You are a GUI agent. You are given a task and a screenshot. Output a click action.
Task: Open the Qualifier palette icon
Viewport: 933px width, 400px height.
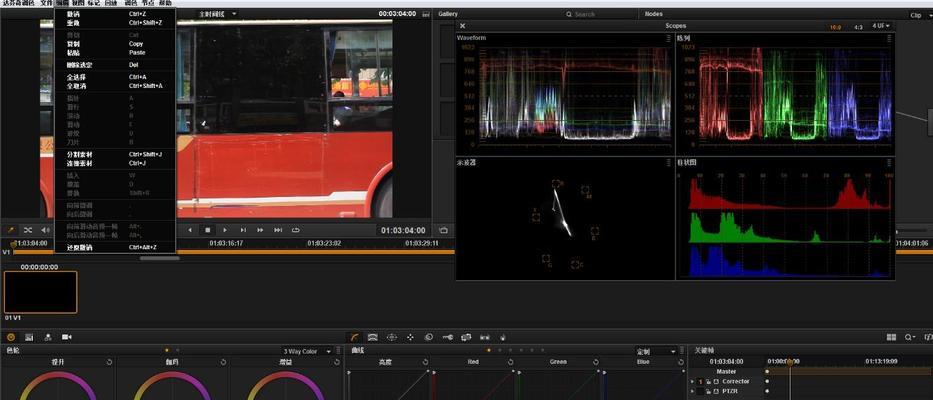pos(372,337)
